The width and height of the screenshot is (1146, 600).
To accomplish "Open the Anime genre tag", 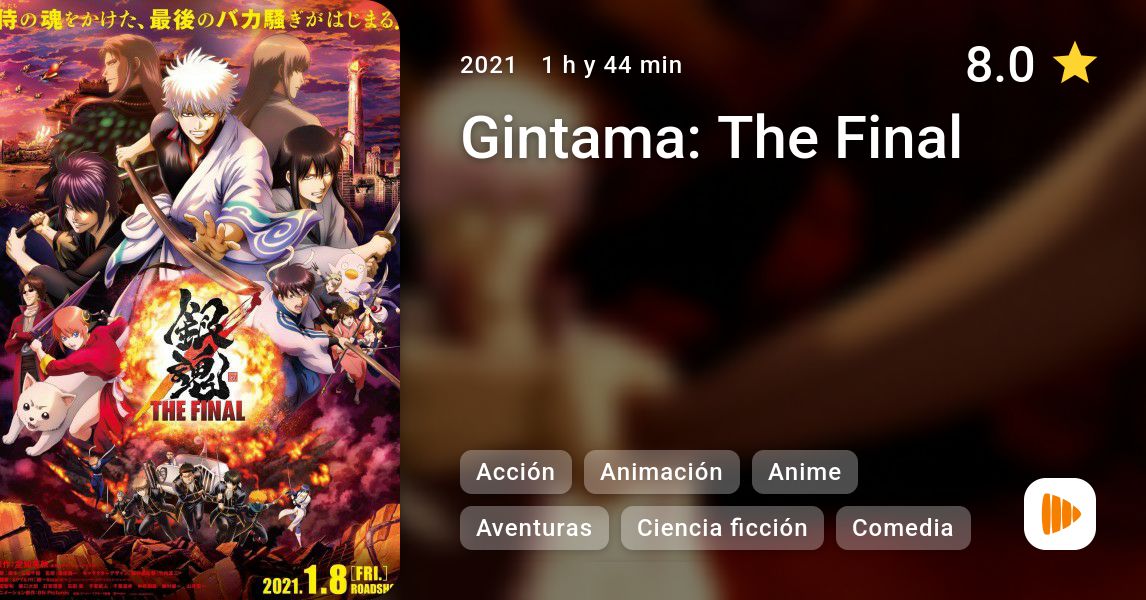I will pos(804,472).
